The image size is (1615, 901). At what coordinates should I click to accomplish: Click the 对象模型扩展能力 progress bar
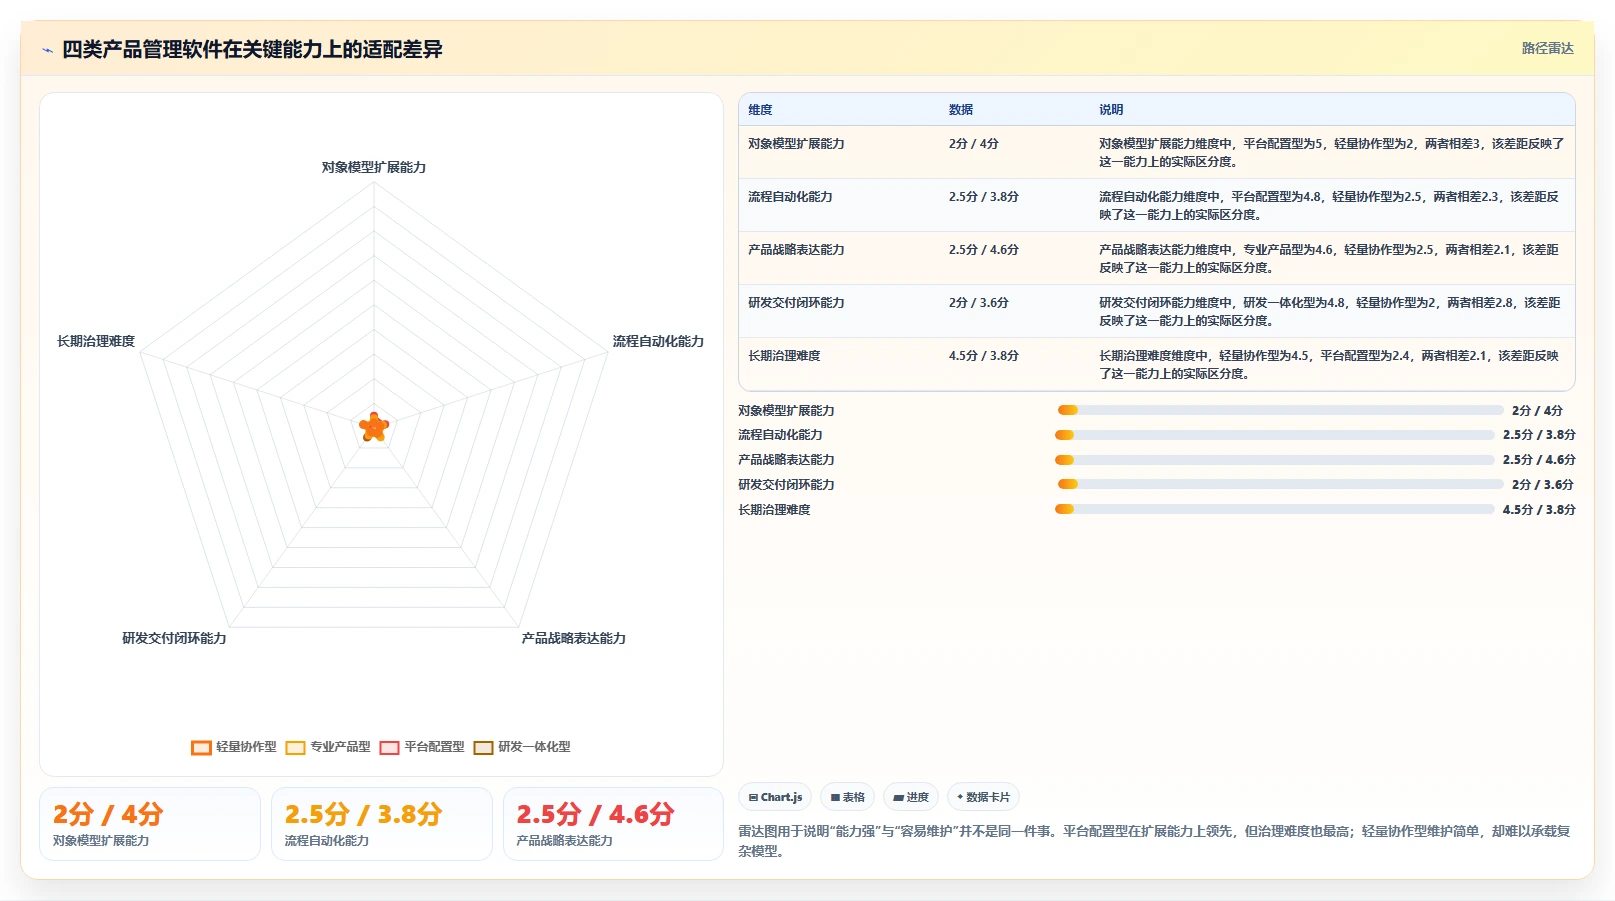(x=1281, y=410)
